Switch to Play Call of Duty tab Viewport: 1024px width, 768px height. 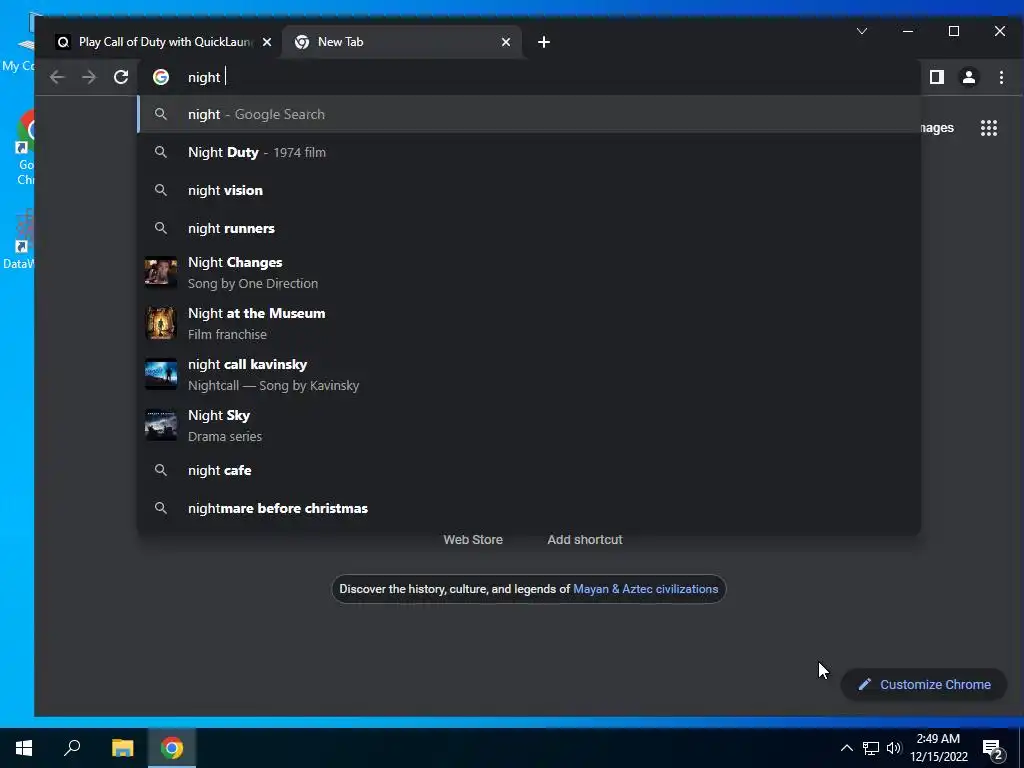click(164, 42)
